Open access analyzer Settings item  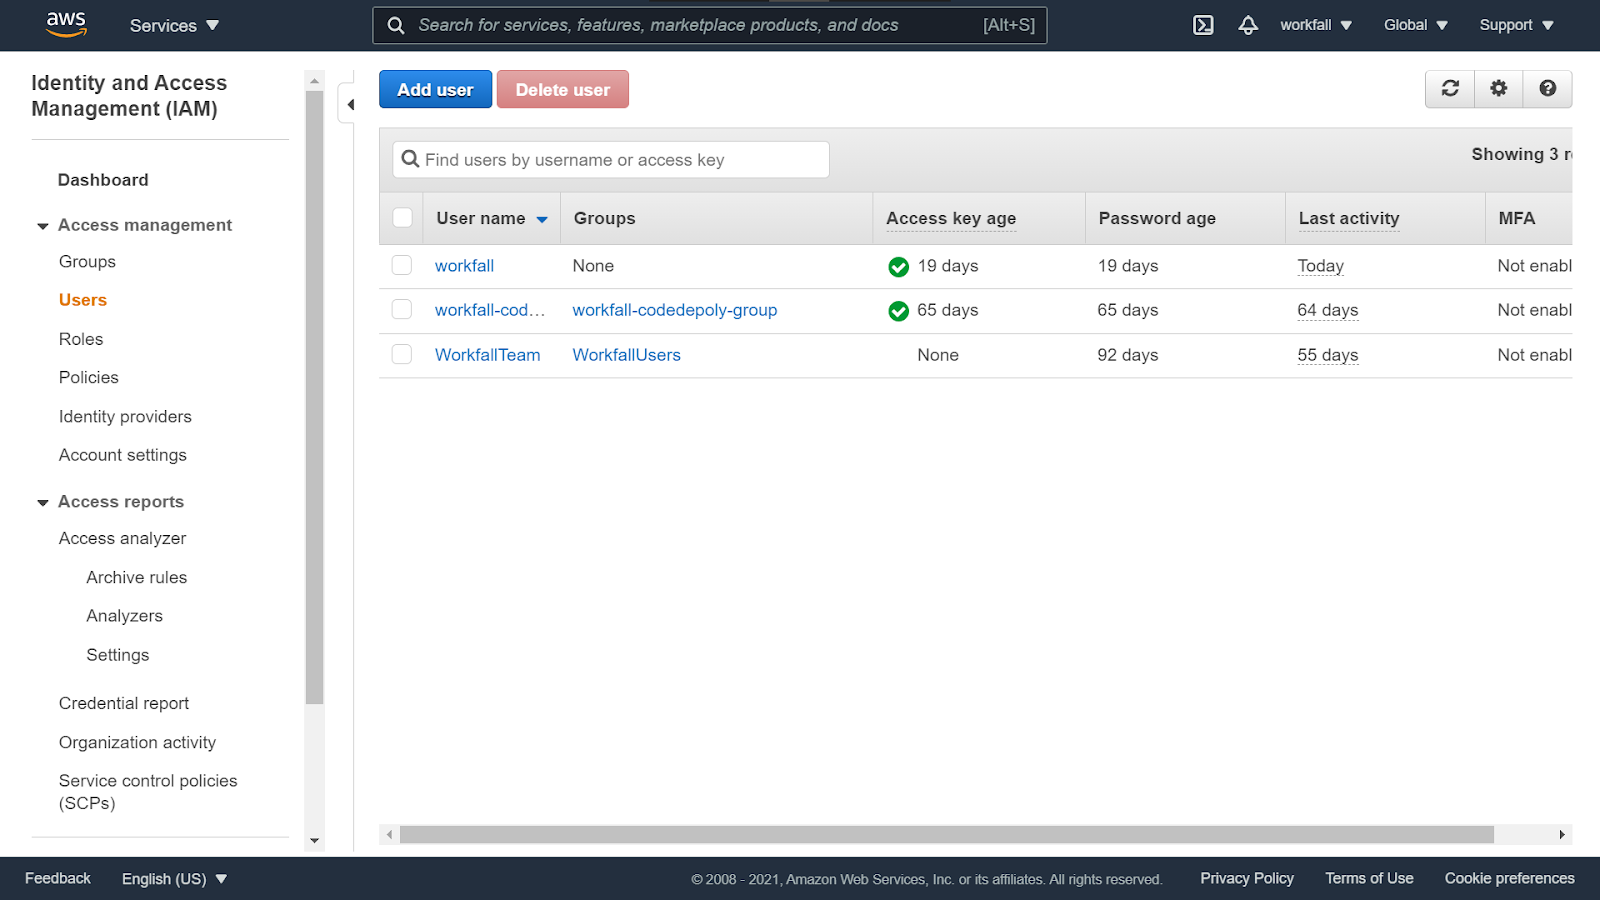point(118,655)
